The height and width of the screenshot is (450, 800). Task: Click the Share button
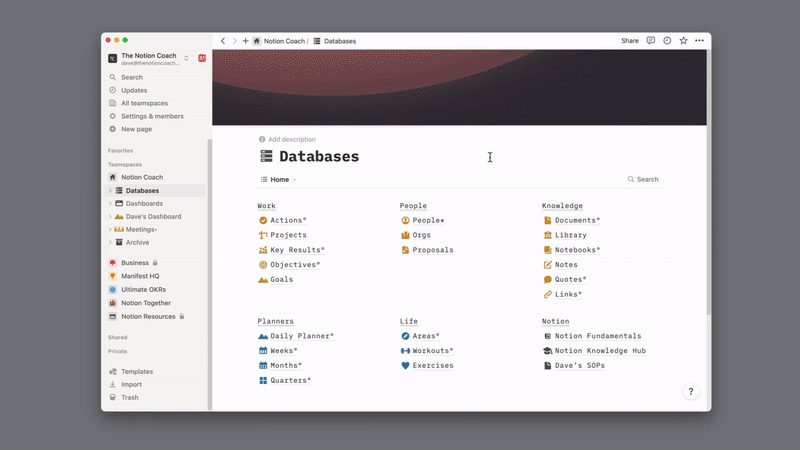tap(630, 41)
